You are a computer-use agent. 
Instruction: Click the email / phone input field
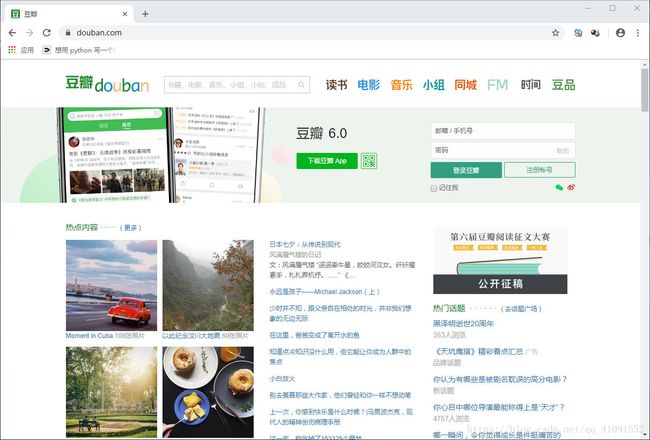503,131
